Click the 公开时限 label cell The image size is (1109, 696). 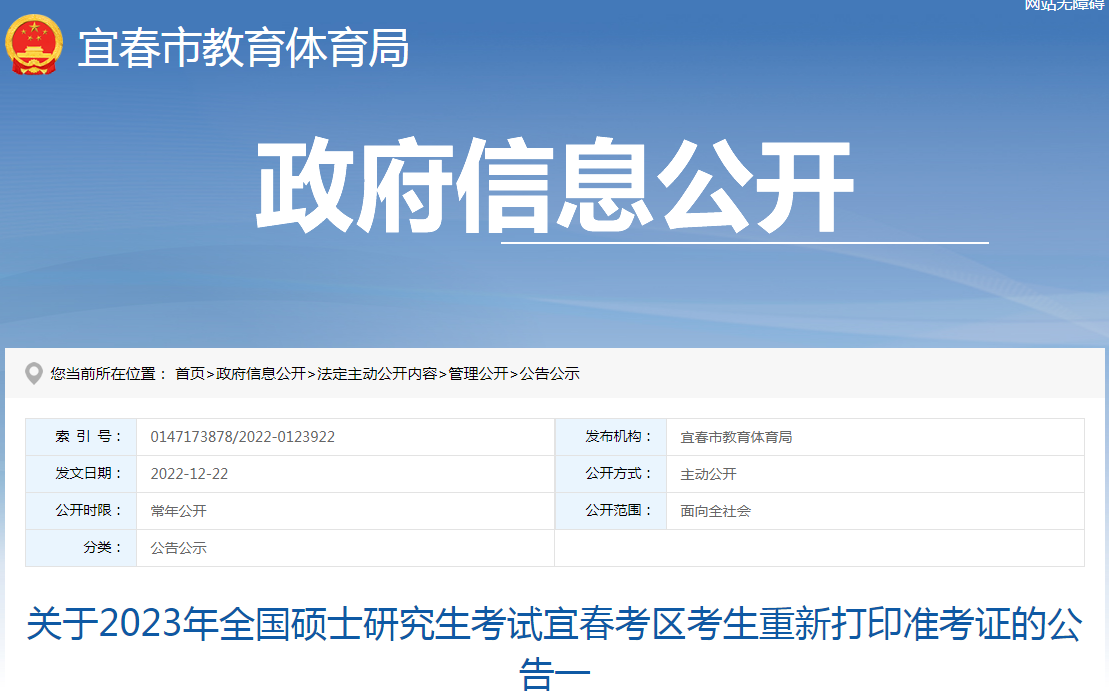(81, 511)
